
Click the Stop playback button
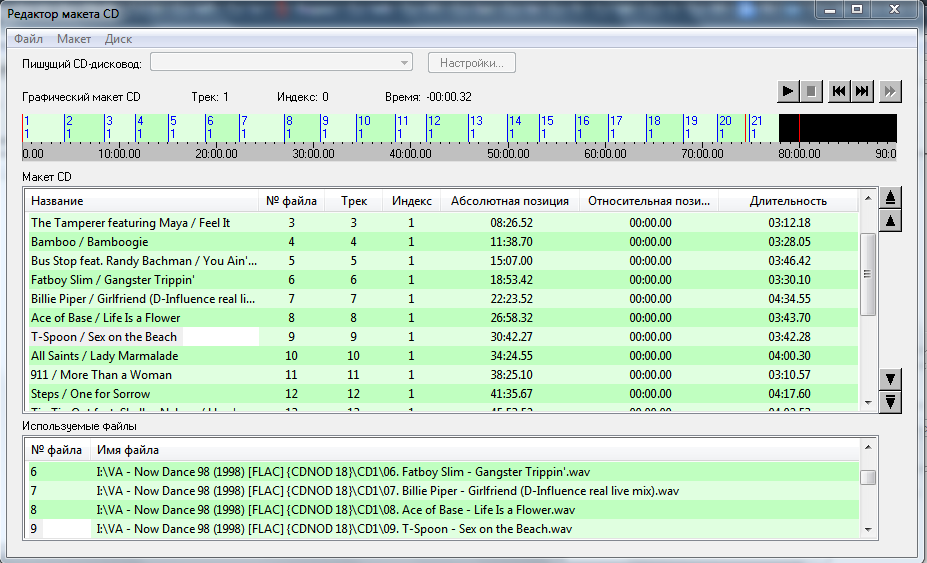click(811, 91)
